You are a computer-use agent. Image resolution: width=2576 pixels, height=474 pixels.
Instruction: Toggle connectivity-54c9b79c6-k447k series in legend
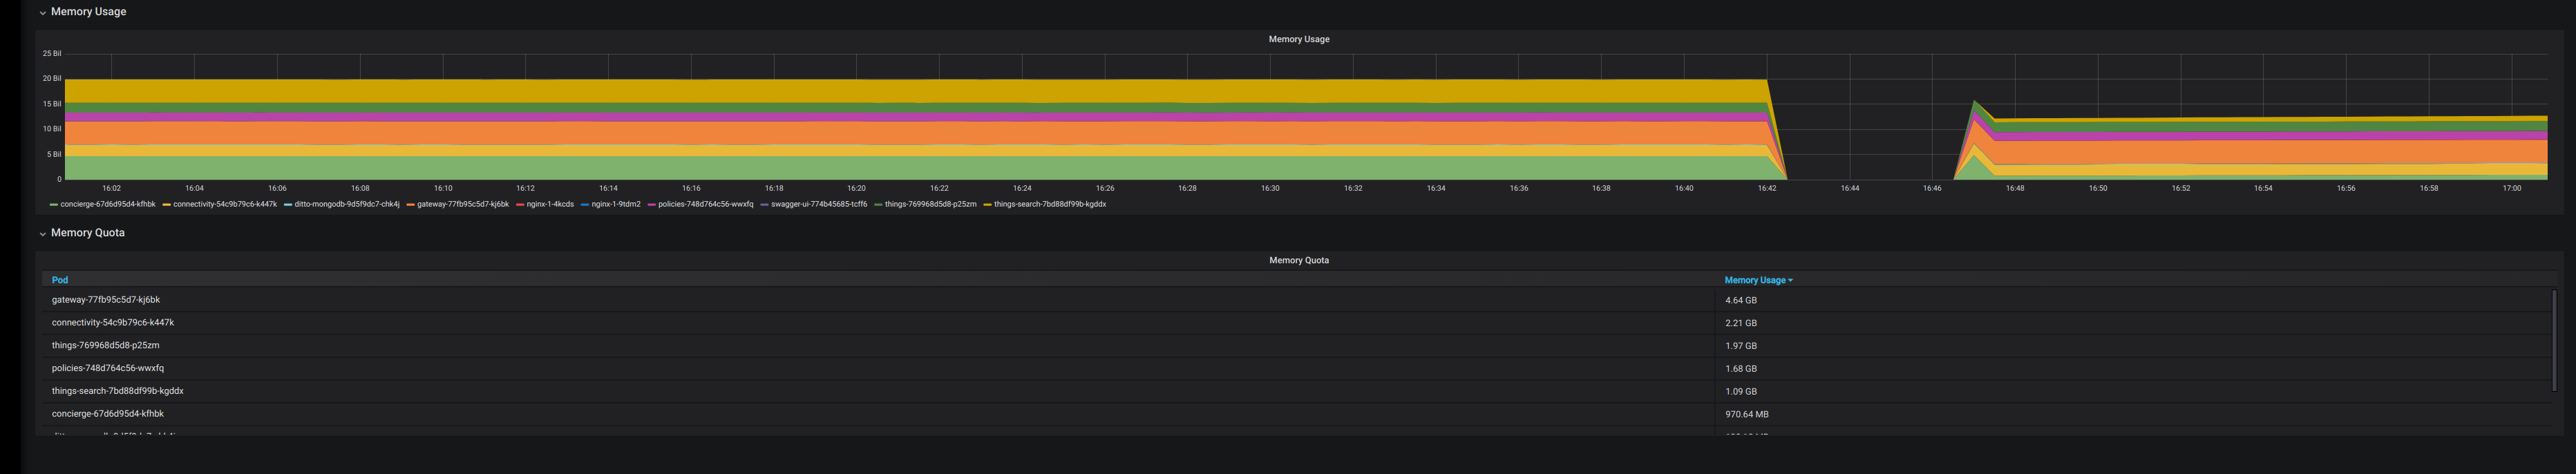point(225,204)
